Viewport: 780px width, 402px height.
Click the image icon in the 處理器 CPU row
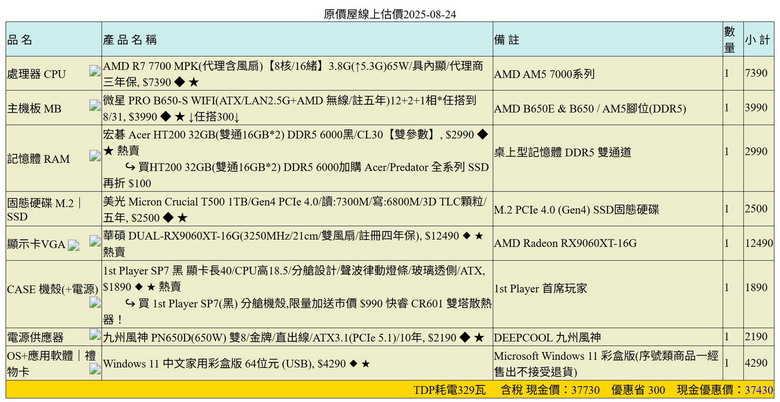pyautogui.click(x=95, y=71)
